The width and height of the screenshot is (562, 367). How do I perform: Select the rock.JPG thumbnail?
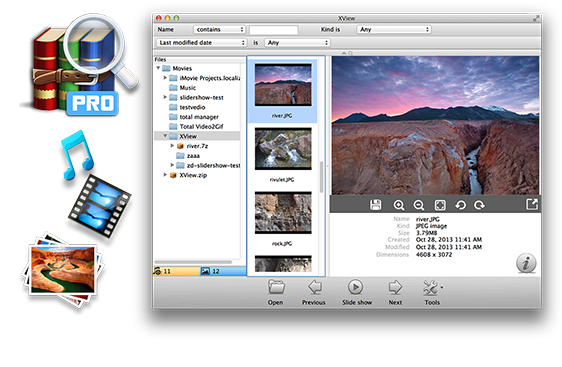(283, 213)
